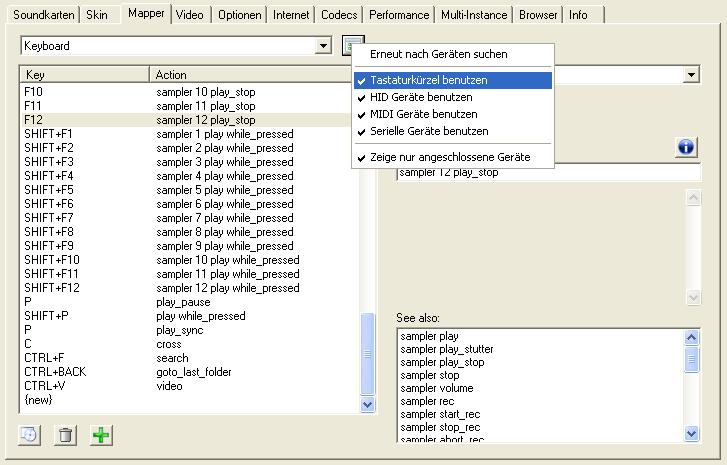This screenshot has width=727, height=465.
Task: Click the See also list scroll up arrow
Action: pyautogui.click(x=691, y=337)
